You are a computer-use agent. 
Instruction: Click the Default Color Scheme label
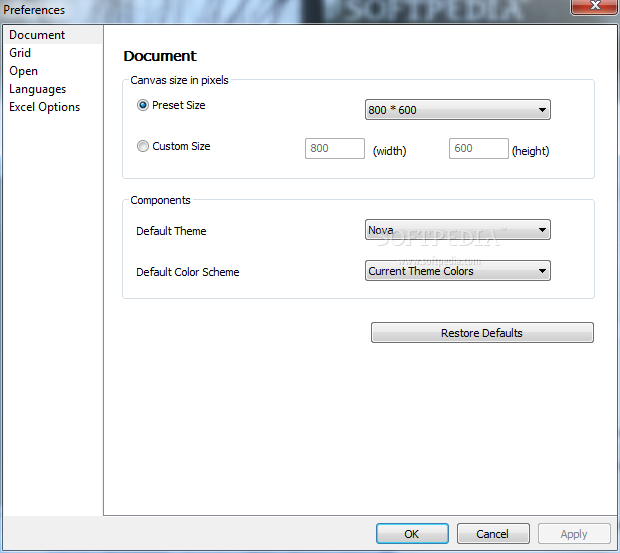pos(187,272)
